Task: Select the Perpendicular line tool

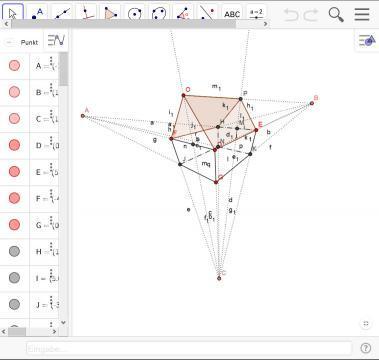Action: 87,13
